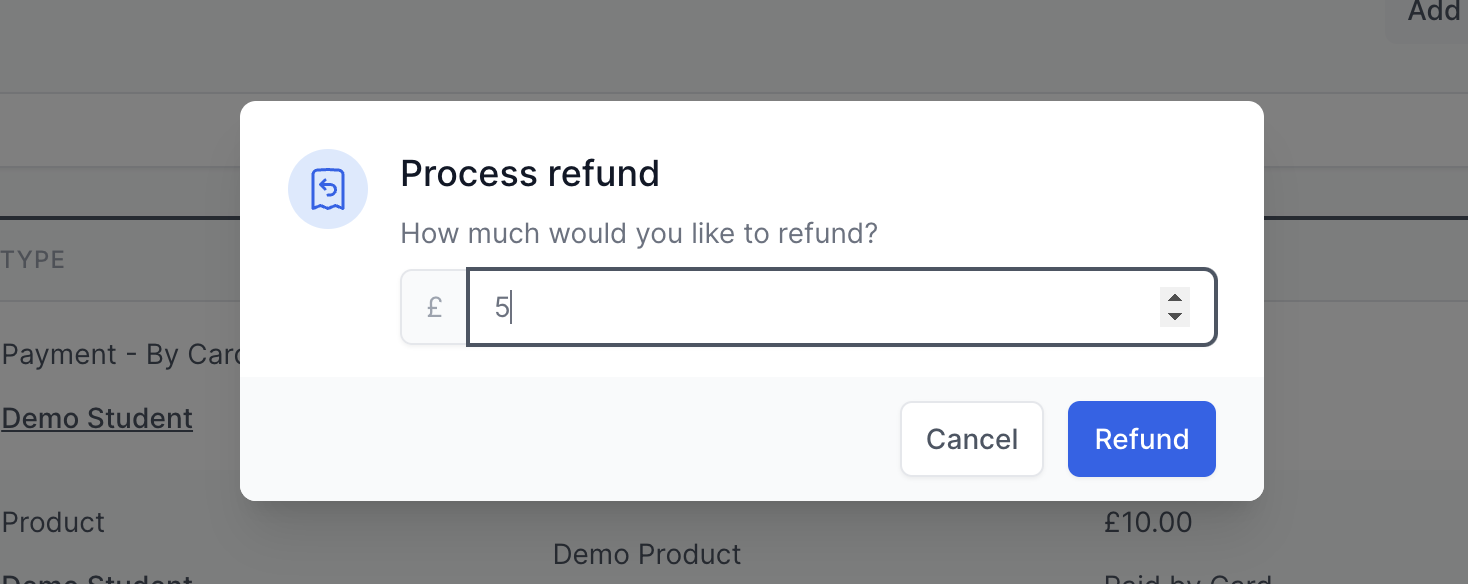Cancel the refund process

[x=971, y=439]
